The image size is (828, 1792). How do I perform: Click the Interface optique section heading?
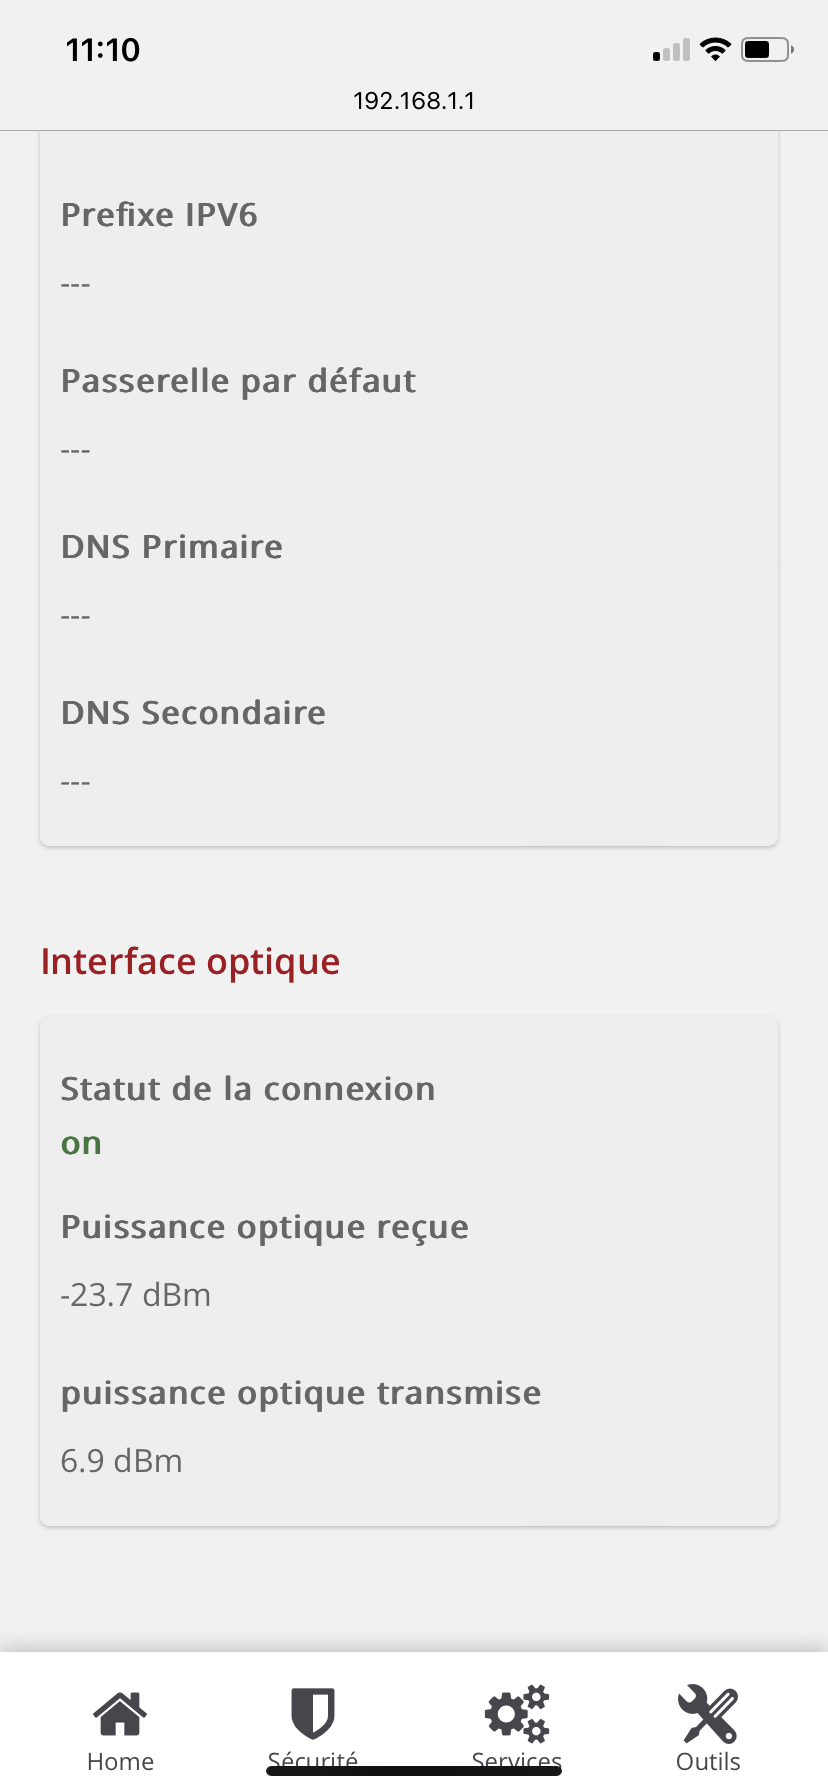click(x=189, y=961)
